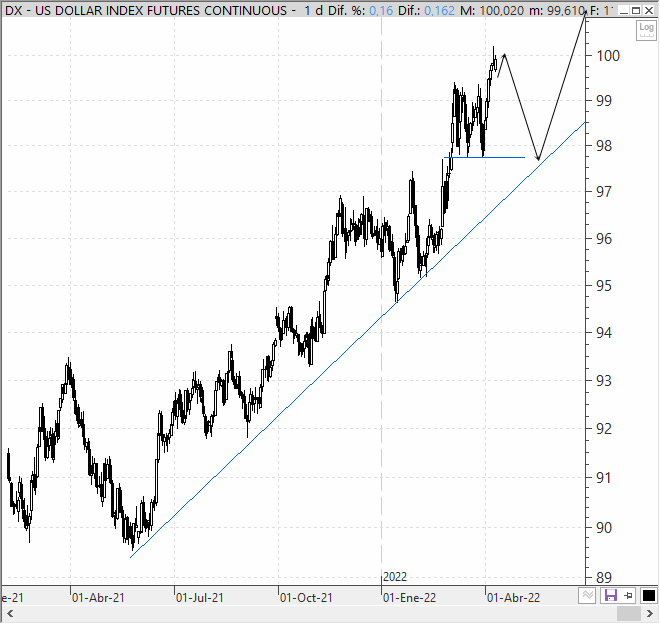
Task: Minimize the chart window
Action: (625, 10)
